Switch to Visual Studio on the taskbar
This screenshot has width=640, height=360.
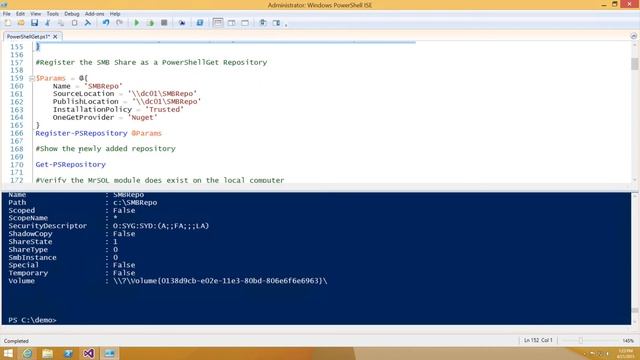89,353
